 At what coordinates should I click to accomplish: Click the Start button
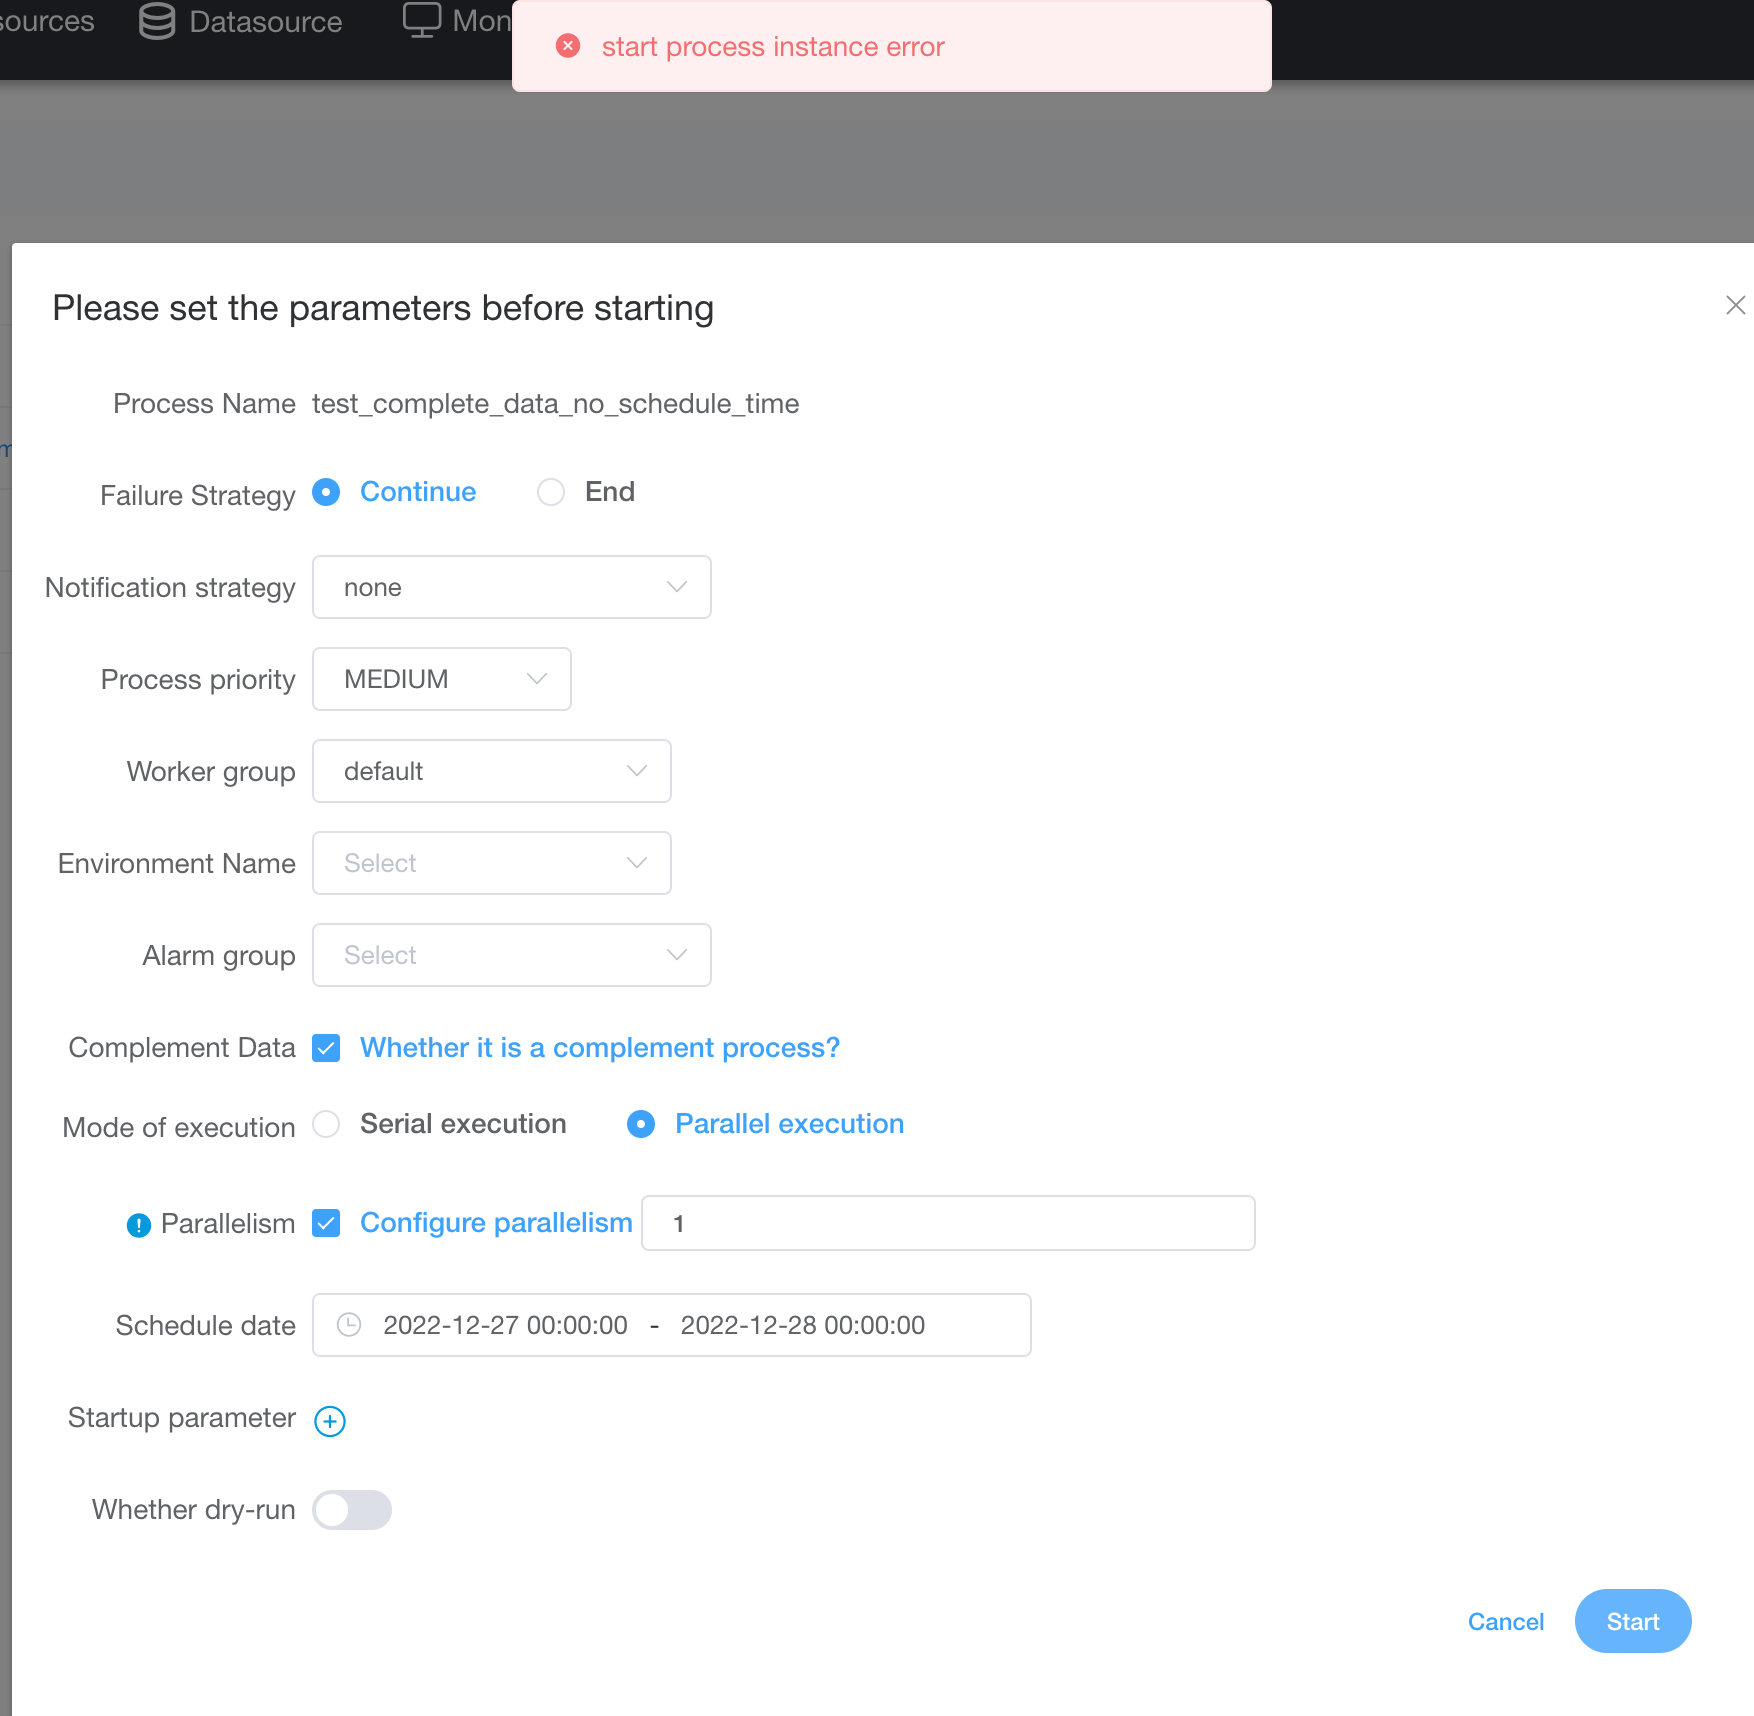click(1632, 1621)
